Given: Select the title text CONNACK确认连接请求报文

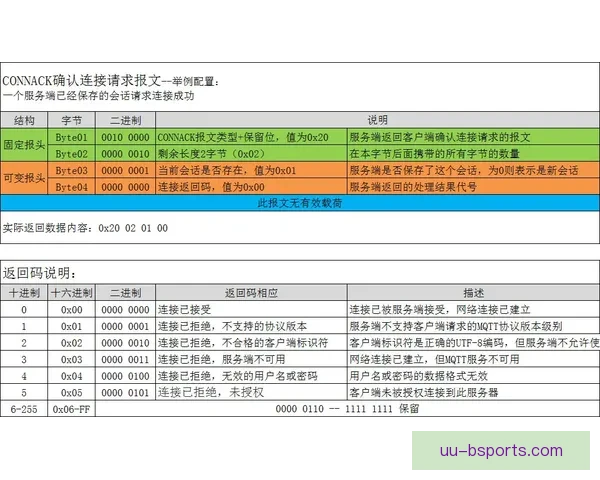Looking at the screenshot, I should tap(82, 80).
